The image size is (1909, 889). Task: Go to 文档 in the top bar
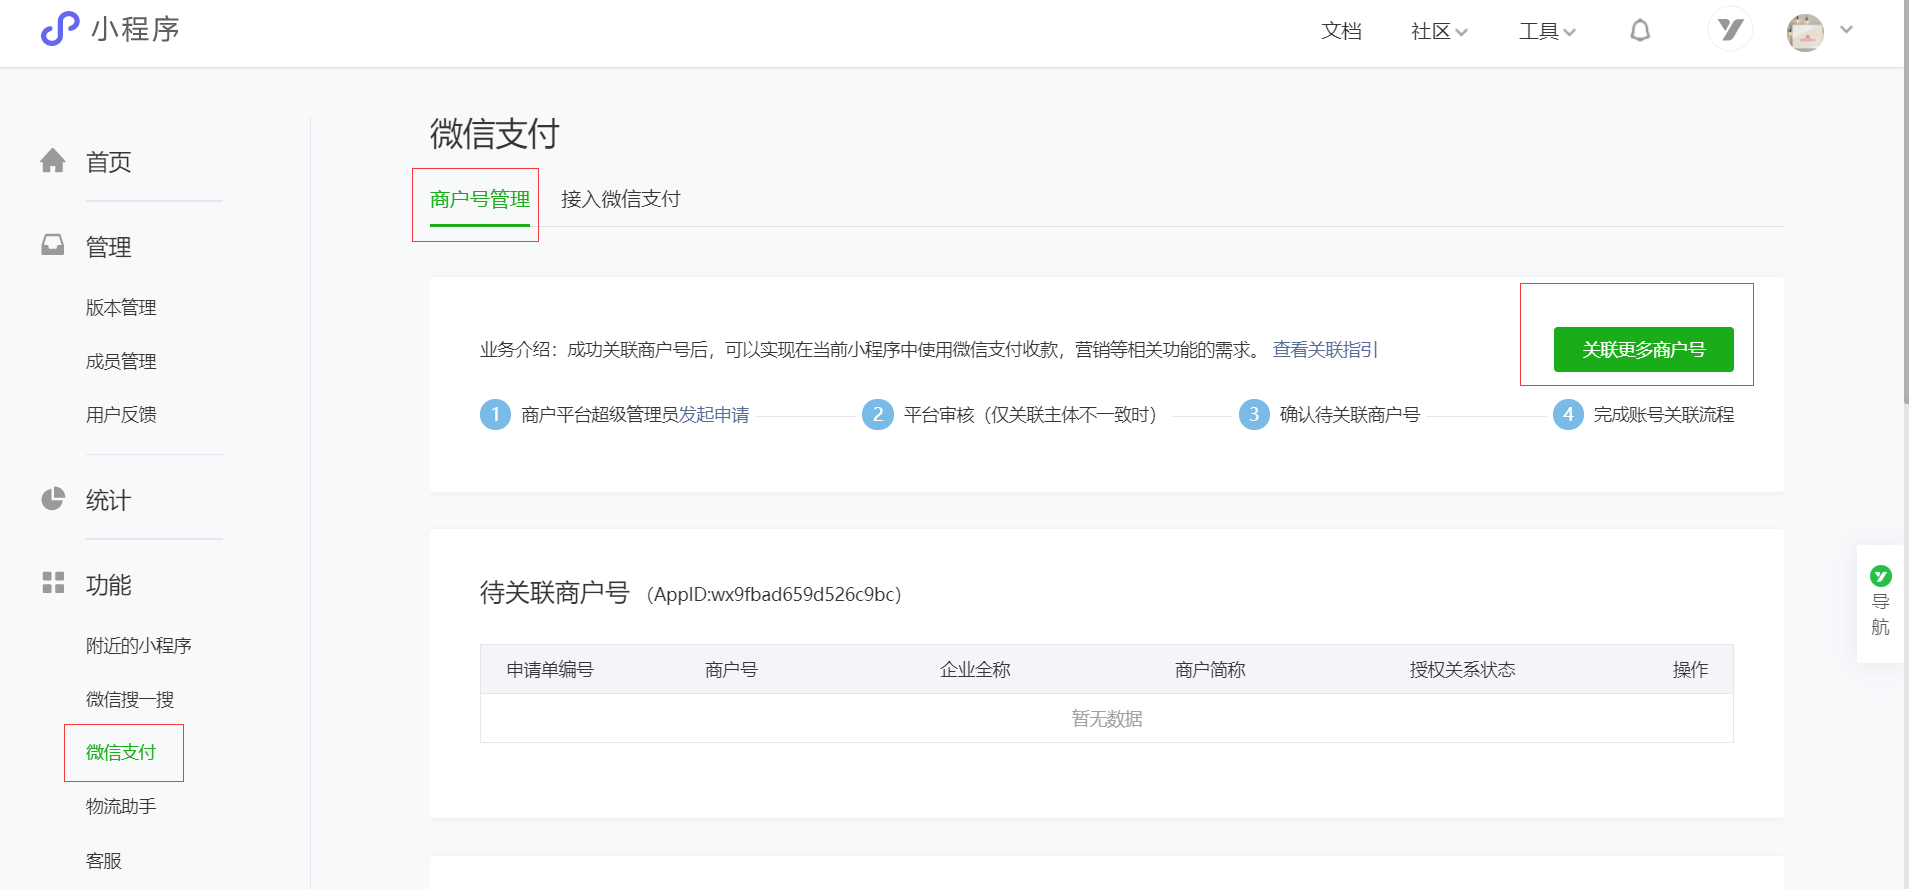coord(1341,31)
